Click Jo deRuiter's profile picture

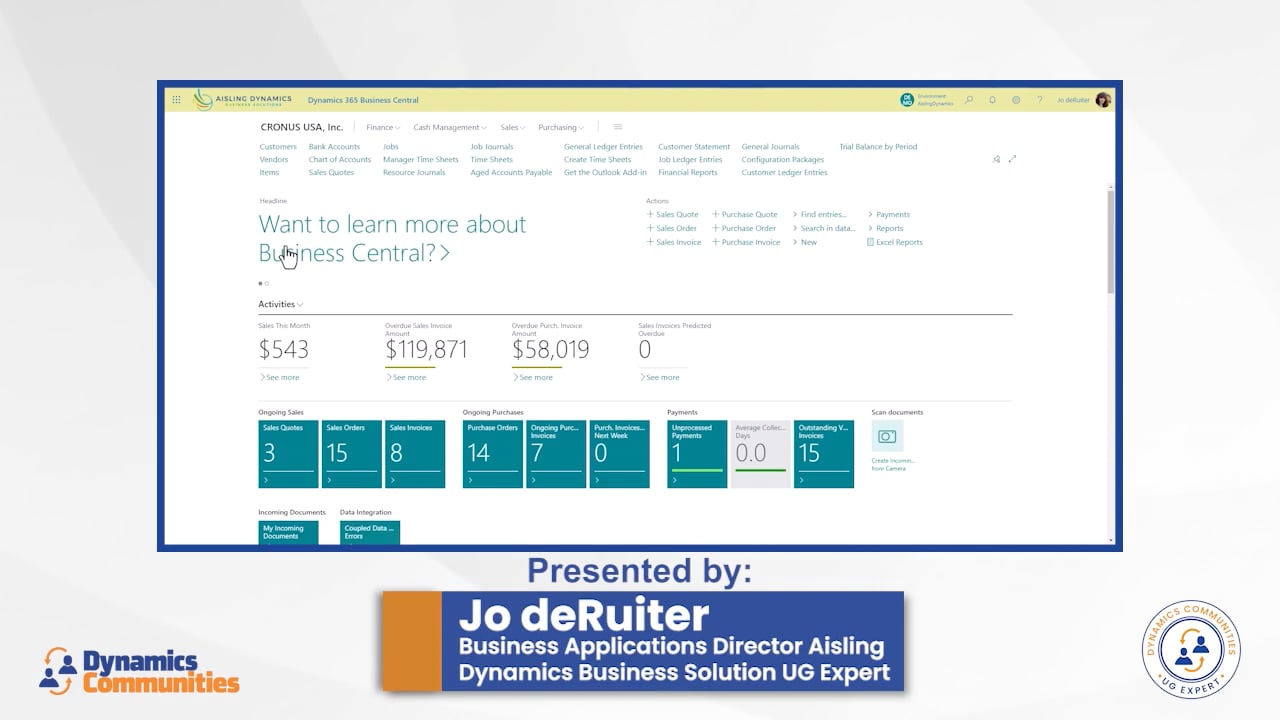1103,99
